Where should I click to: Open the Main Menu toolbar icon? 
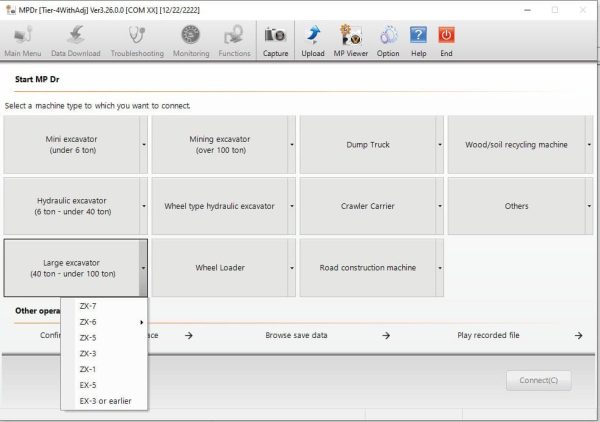[23, 41]
